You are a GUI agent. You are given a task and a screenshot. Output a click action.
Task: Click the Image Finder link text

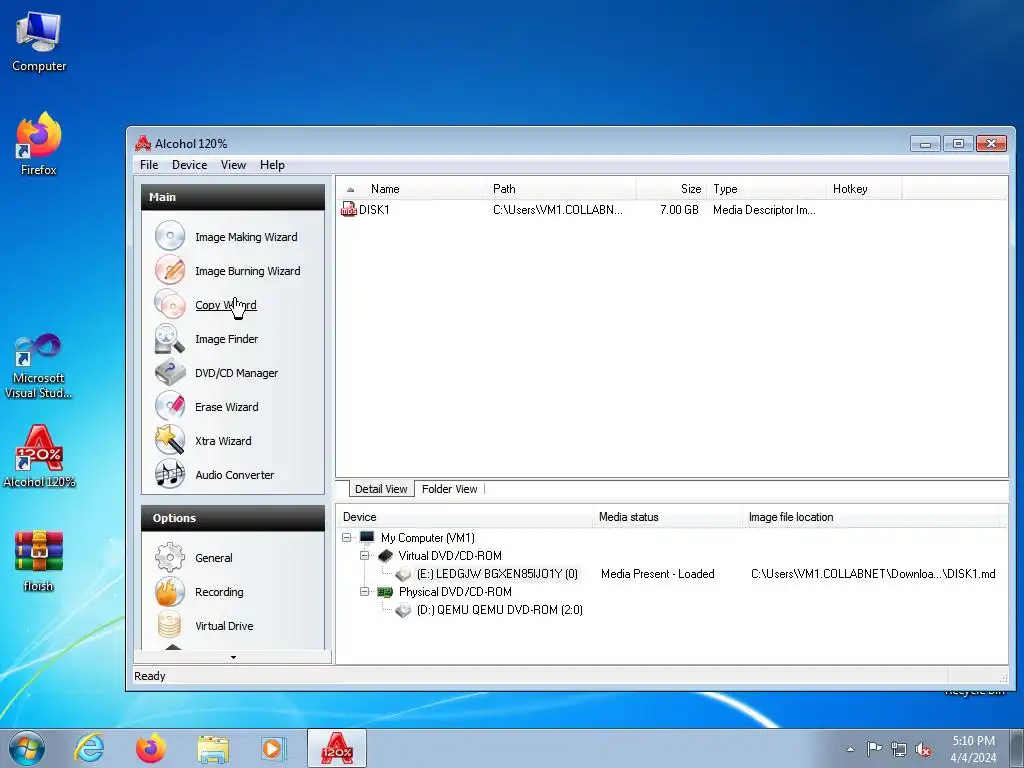(227, 339)
